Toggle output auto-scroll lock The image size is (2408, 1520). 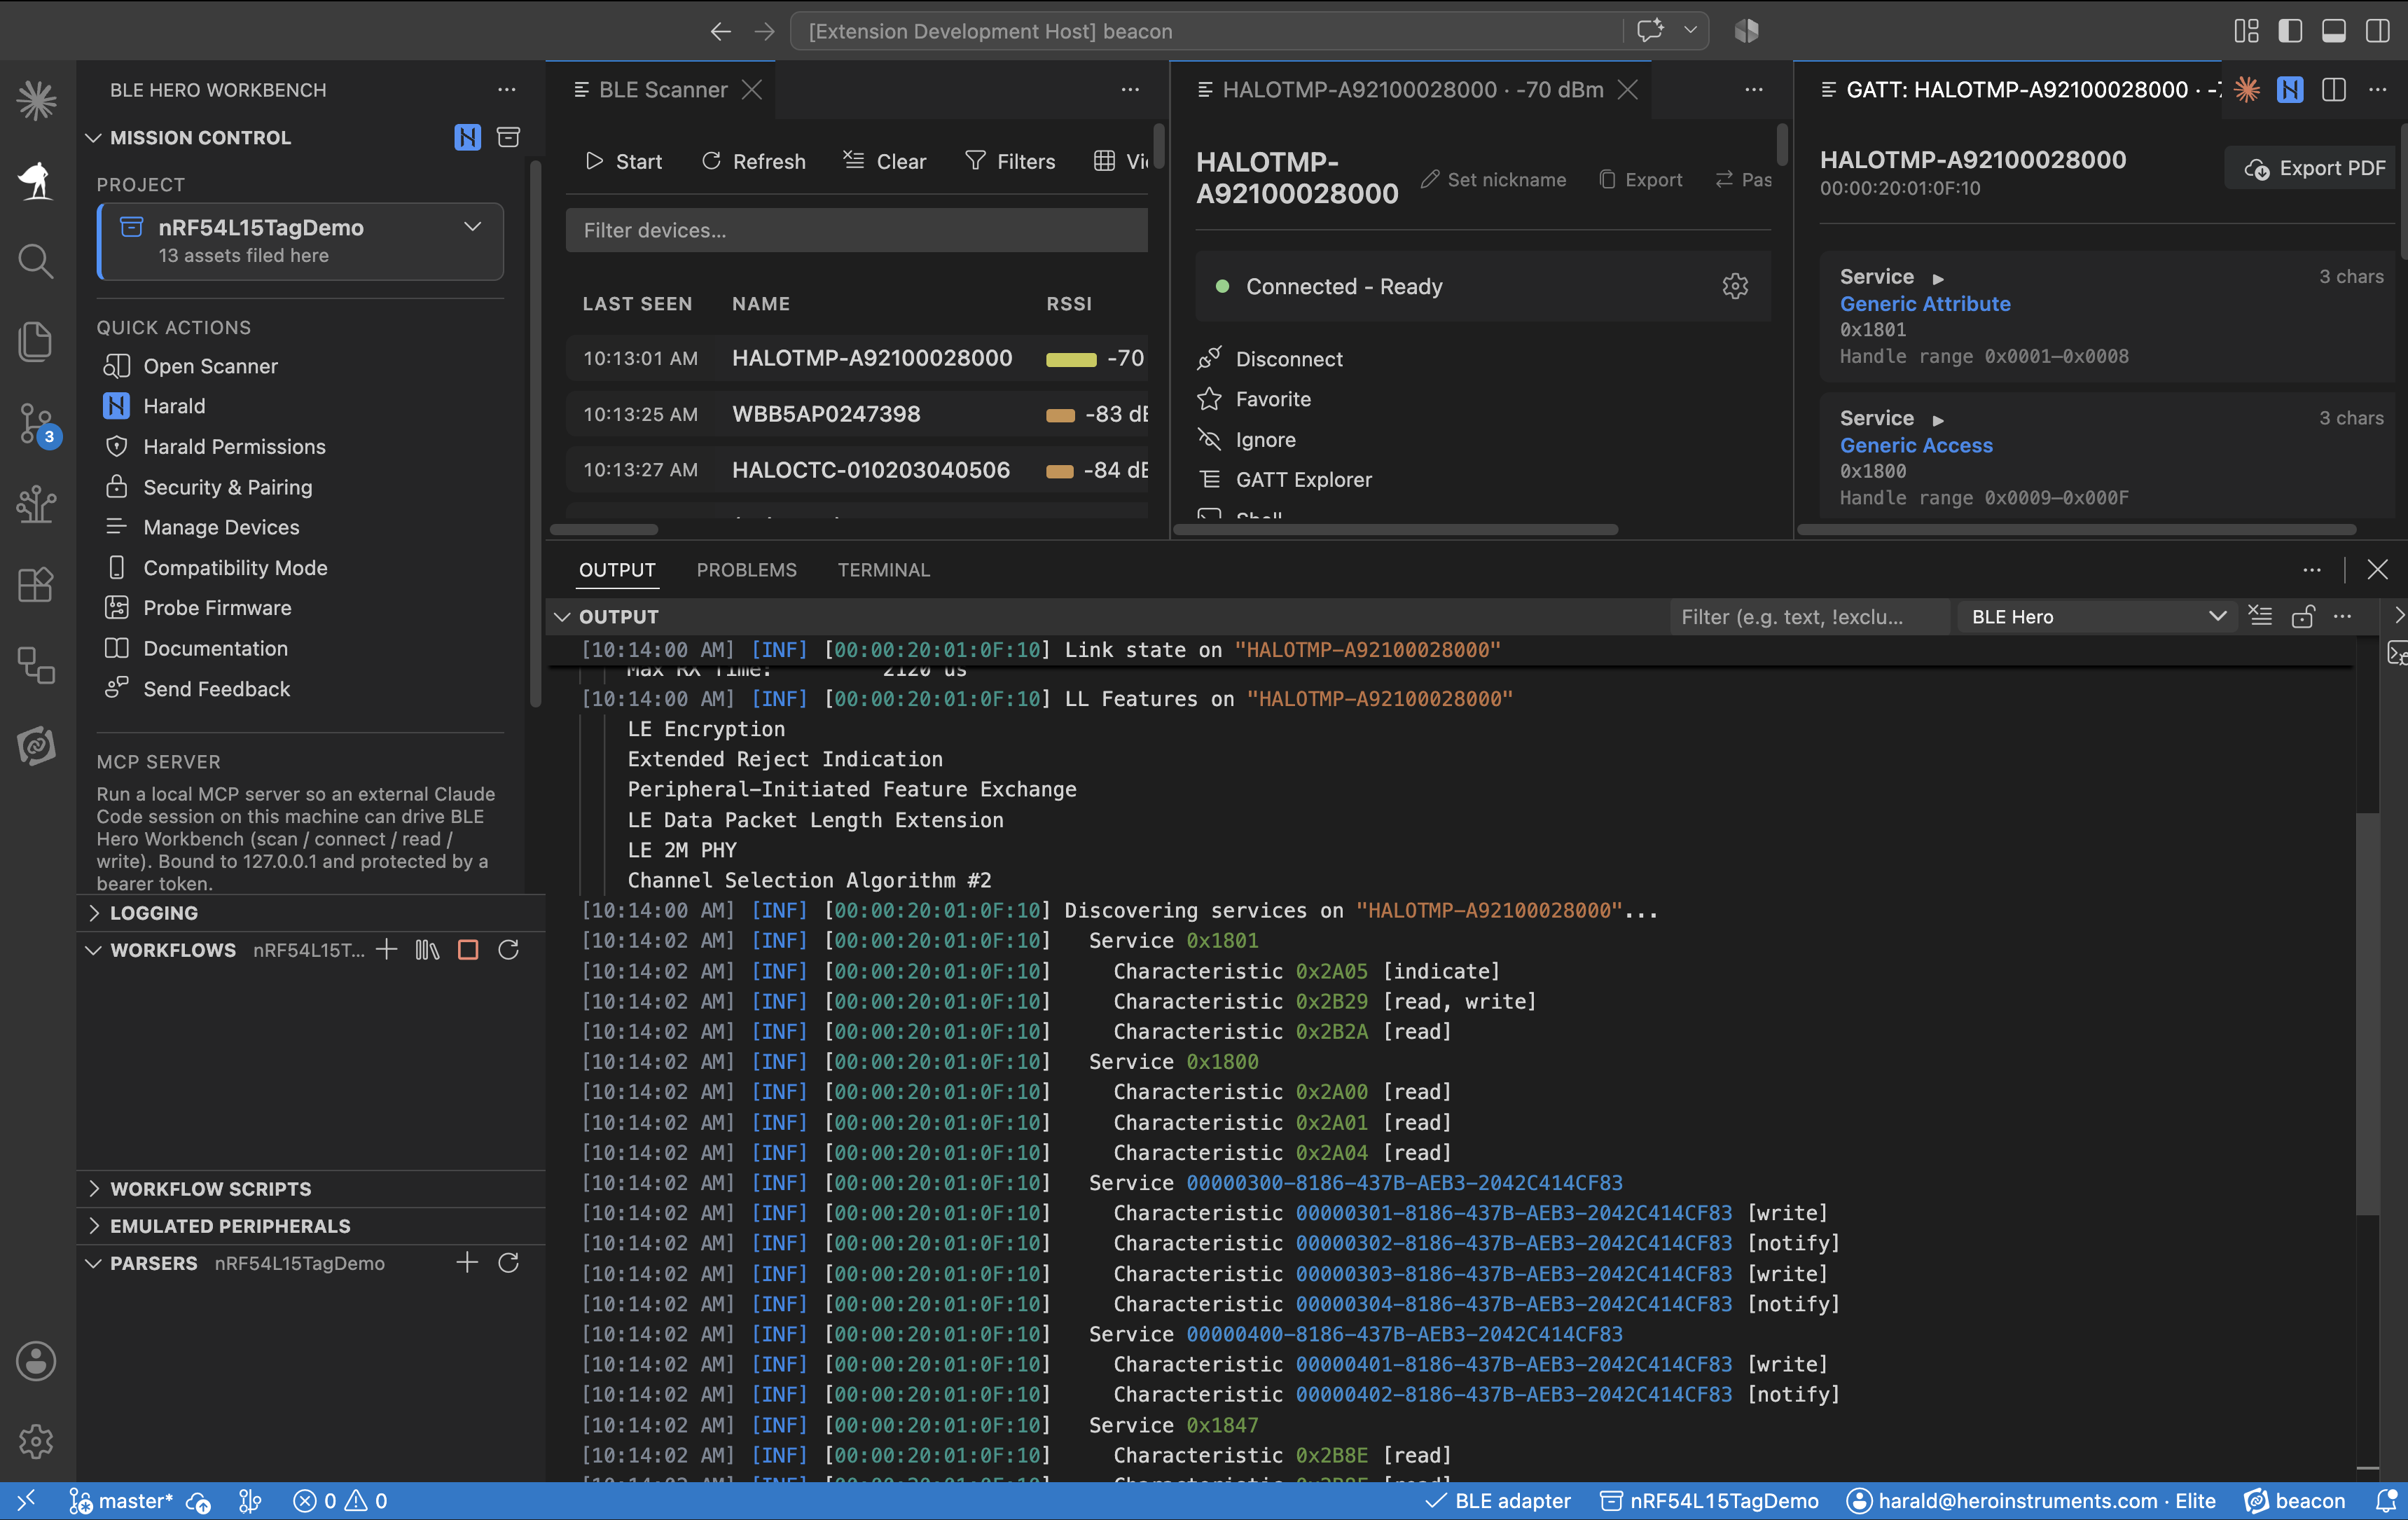click(2303, 616)
